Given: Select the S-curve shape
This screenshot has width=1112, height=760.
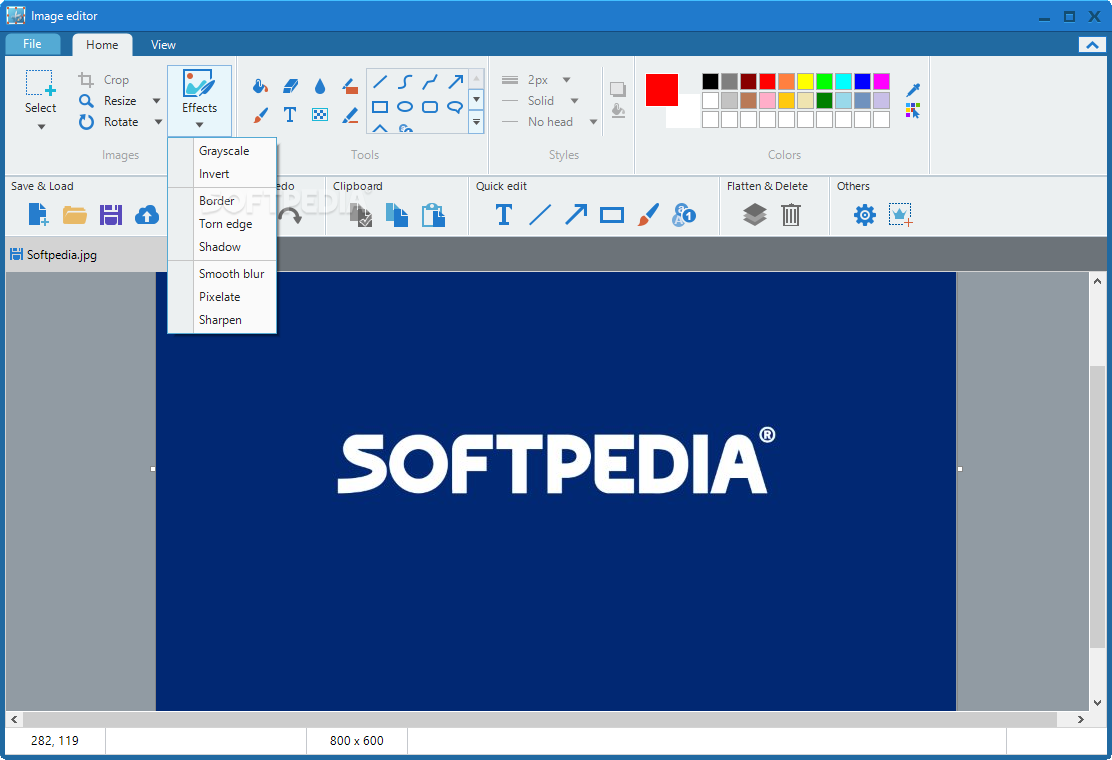Looking at the screenshot, I should click(405, 82).
